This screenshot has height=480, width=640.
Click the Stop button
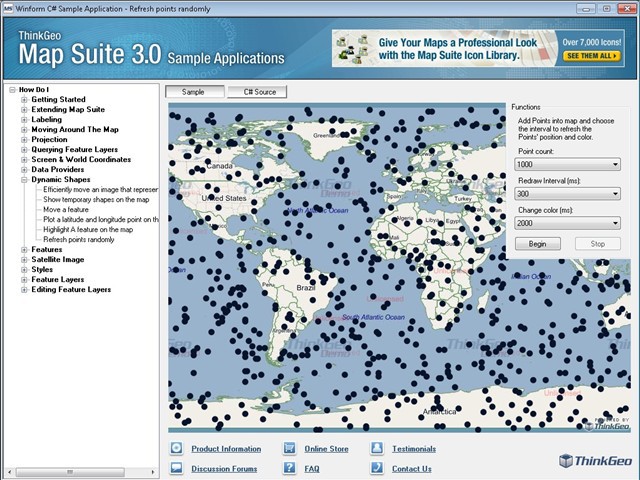click(x=598, y=244)
